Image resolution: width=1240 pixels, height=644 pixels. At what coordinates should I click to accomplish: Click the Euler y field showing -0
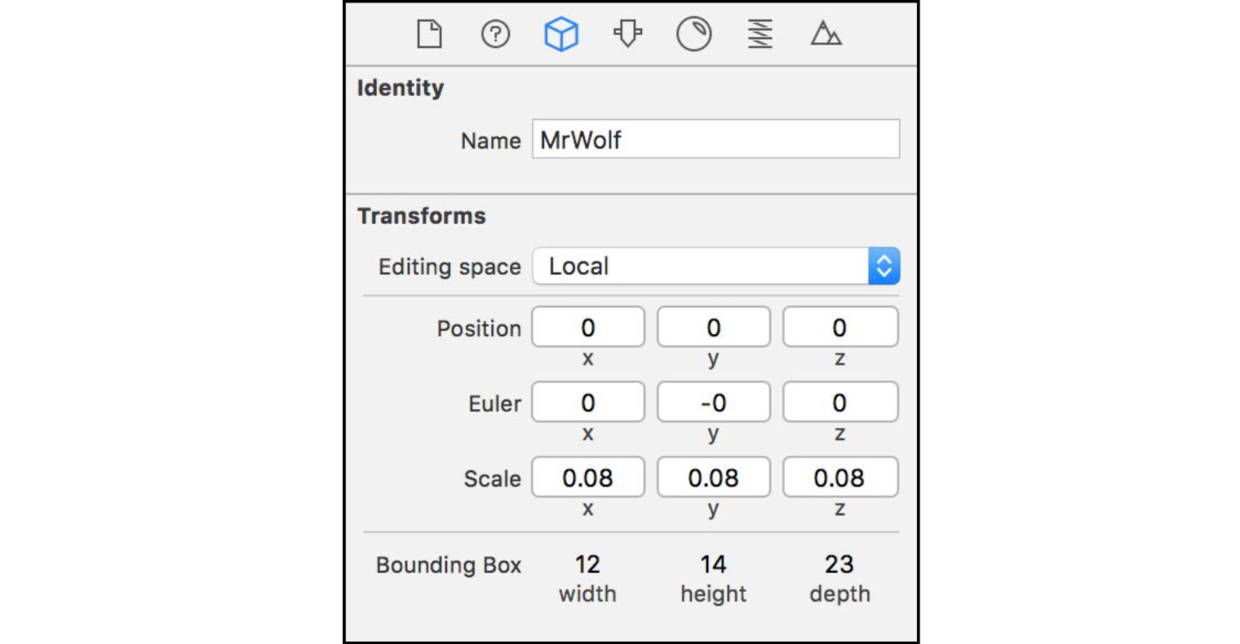(x=713, y=402)
